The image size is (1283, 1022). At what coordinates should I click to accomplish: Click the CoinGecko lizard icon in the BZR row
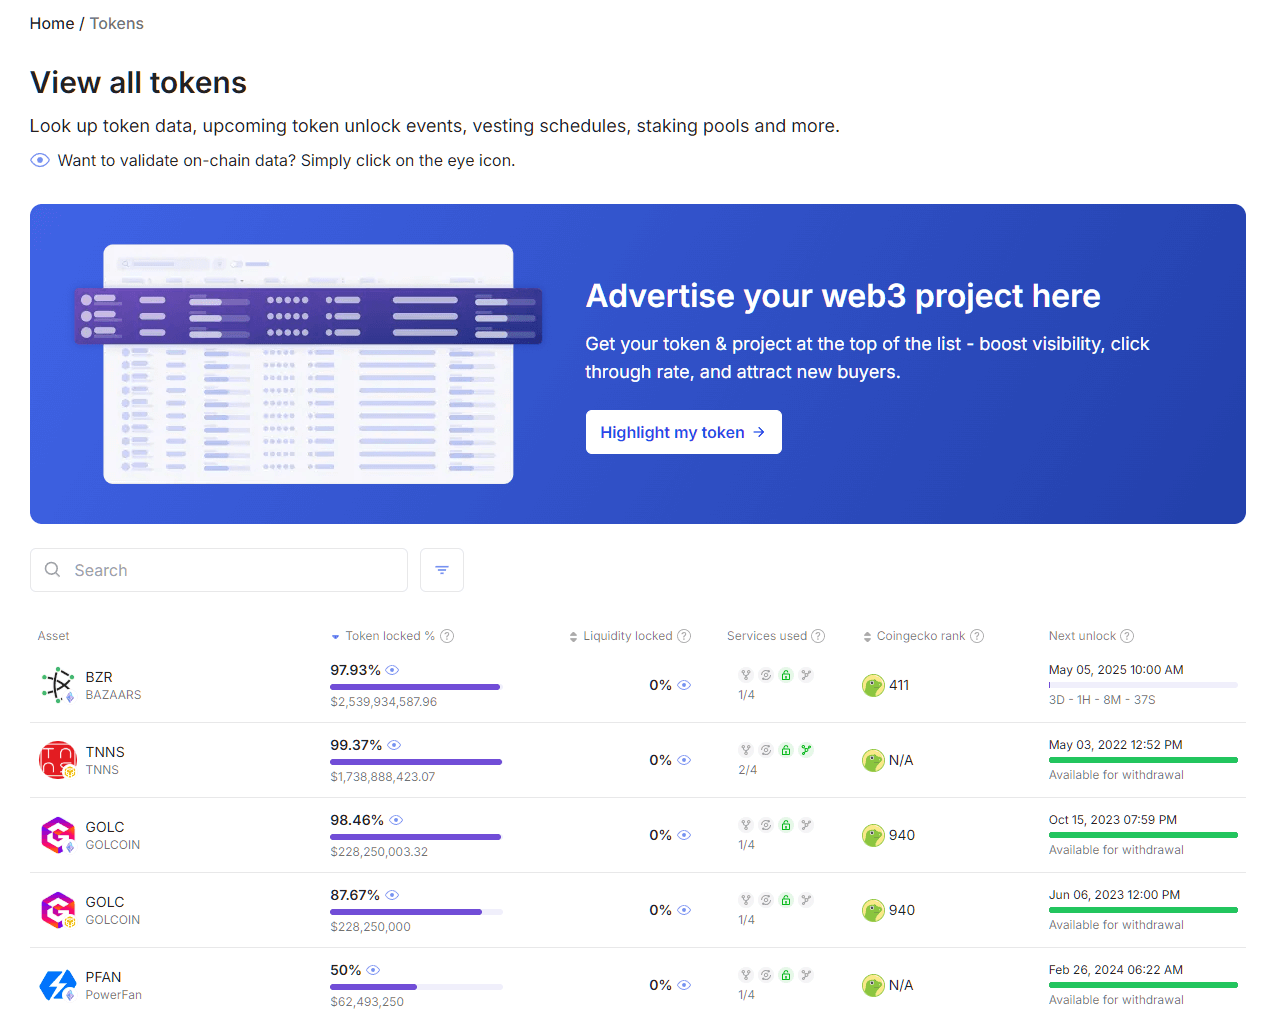[872, 685]
